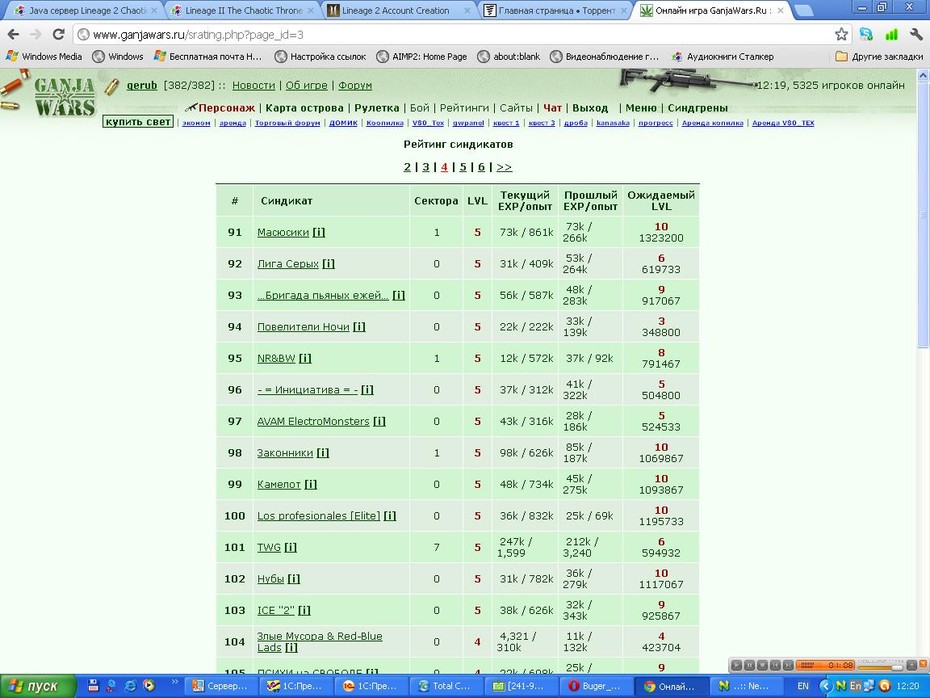Switch to the Сервер taskbar window
Viewport: 930px width, 698px height.
(x=222, y=686)
